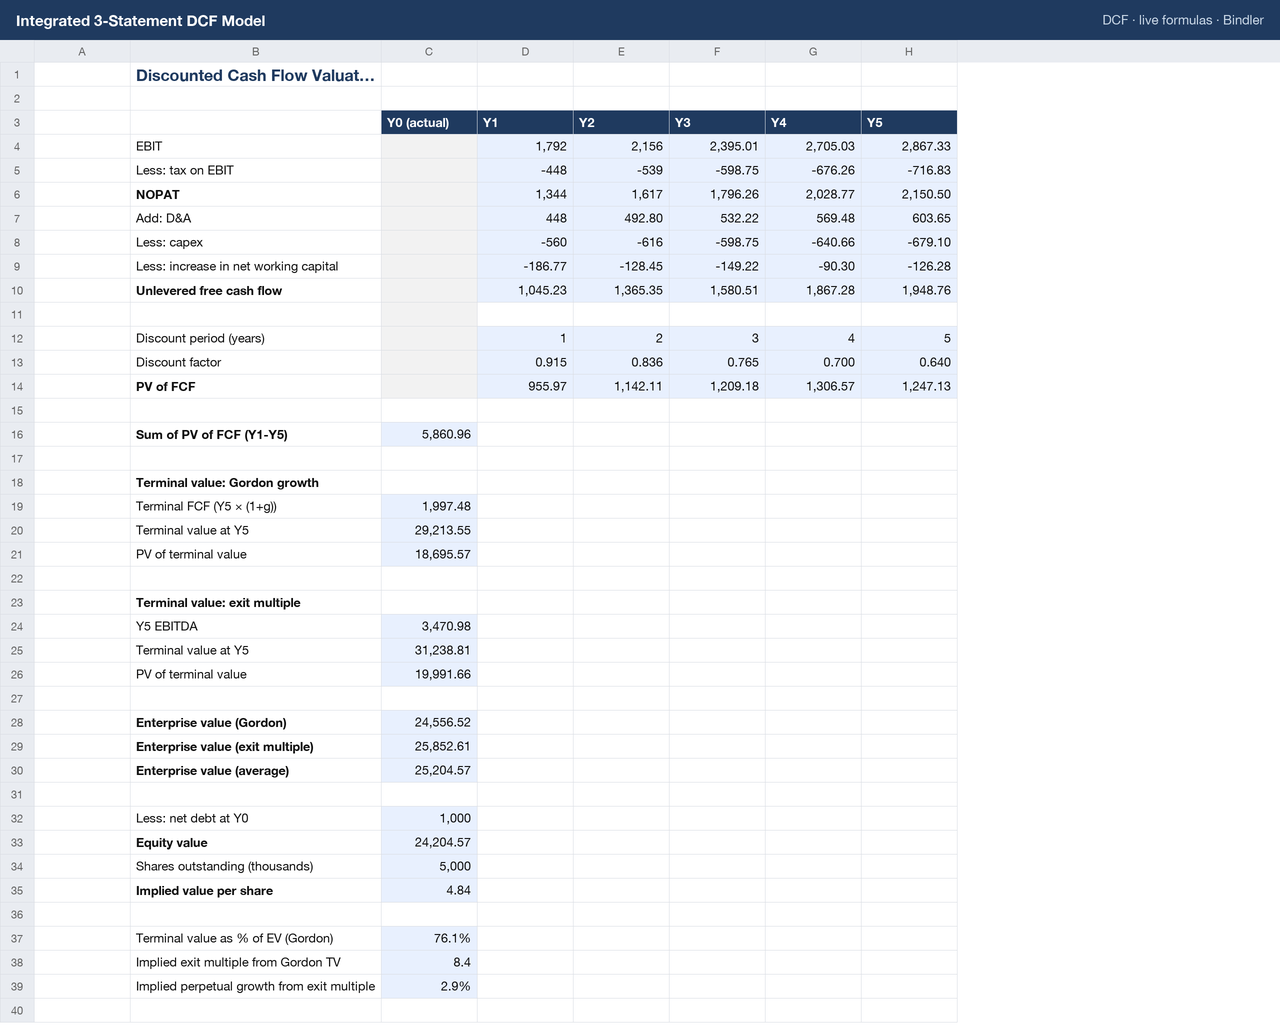Click 'Add: D&A' label

255,219
